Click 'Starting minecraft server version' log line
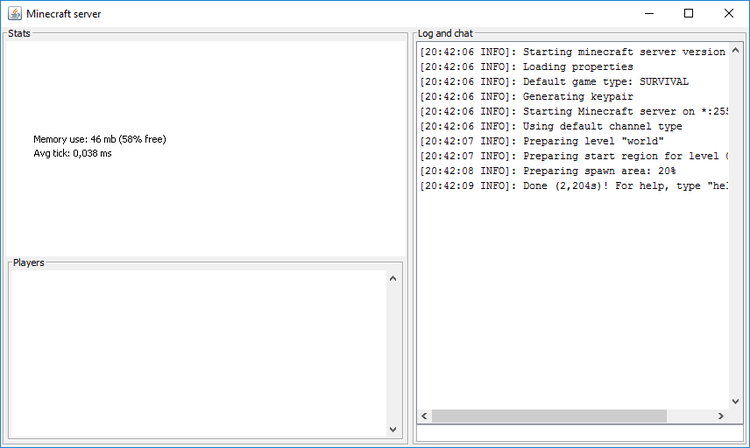Viewport: 750px width, 448px height. click(574, 52)
